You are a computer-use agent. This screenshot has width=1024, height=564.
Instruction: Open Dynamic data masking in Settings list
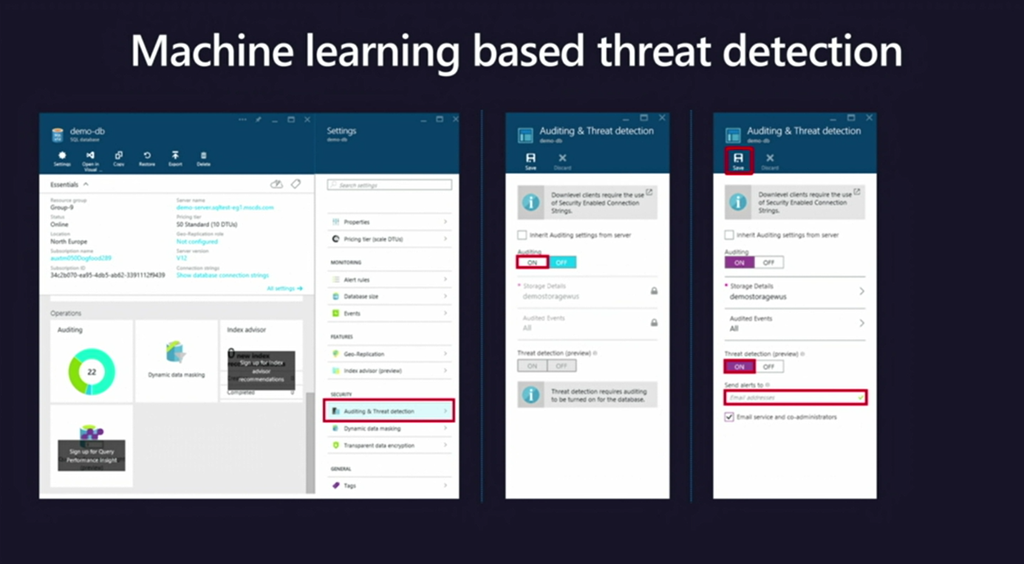coord(390,429)
